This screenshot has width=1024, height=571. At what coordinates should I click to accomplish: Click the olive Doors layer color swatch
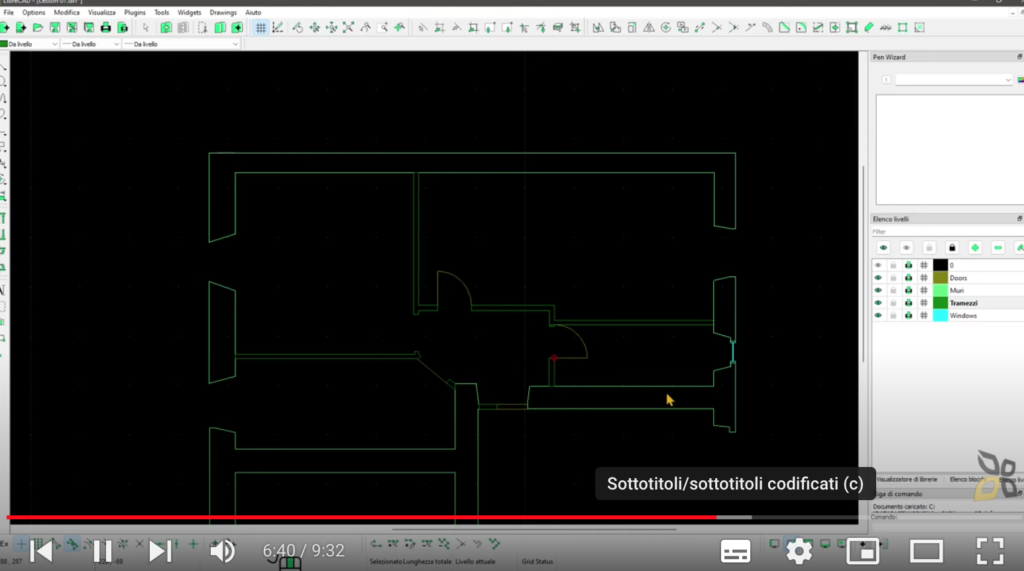(x=940, y=278)
